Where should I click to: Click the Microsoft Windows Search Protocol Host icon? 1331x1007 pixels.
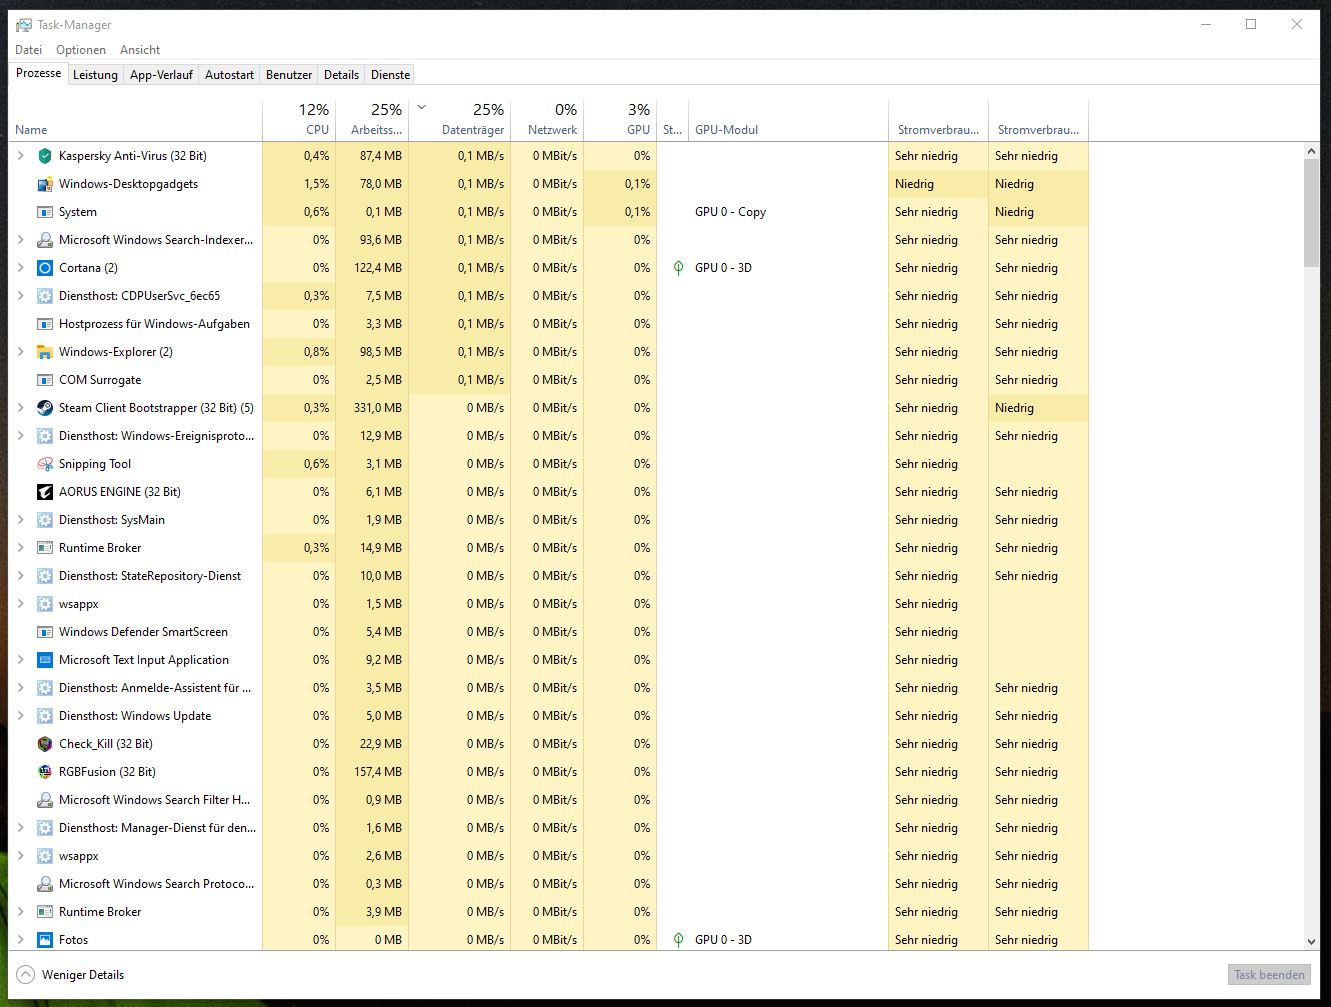(x=44, y=884)
